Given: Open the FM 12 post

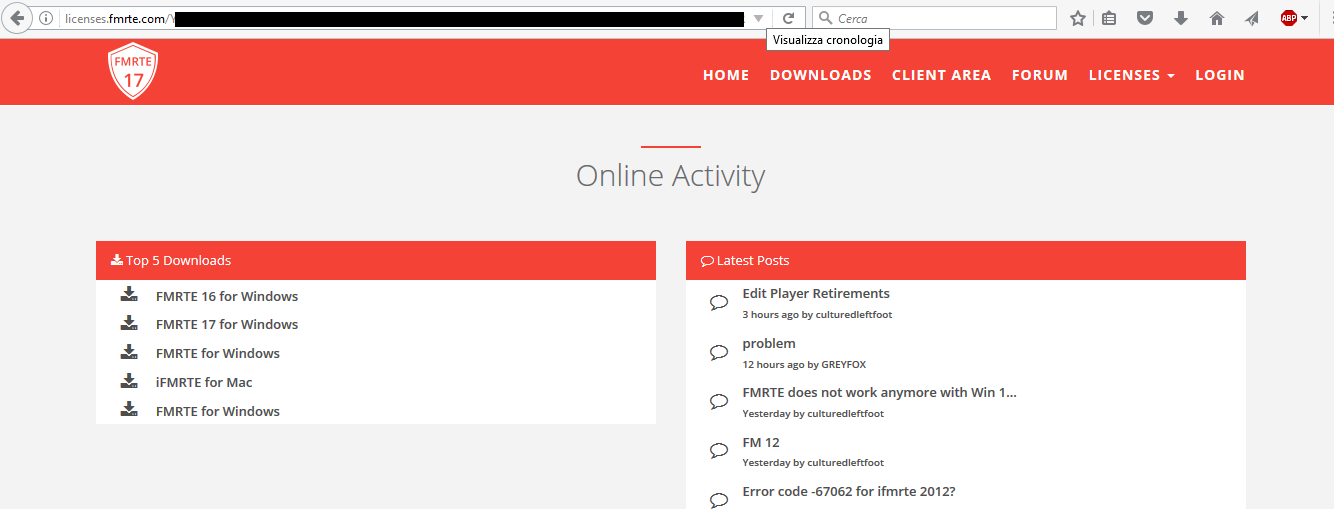Looking at the screenshot, I should pos(761,442).
